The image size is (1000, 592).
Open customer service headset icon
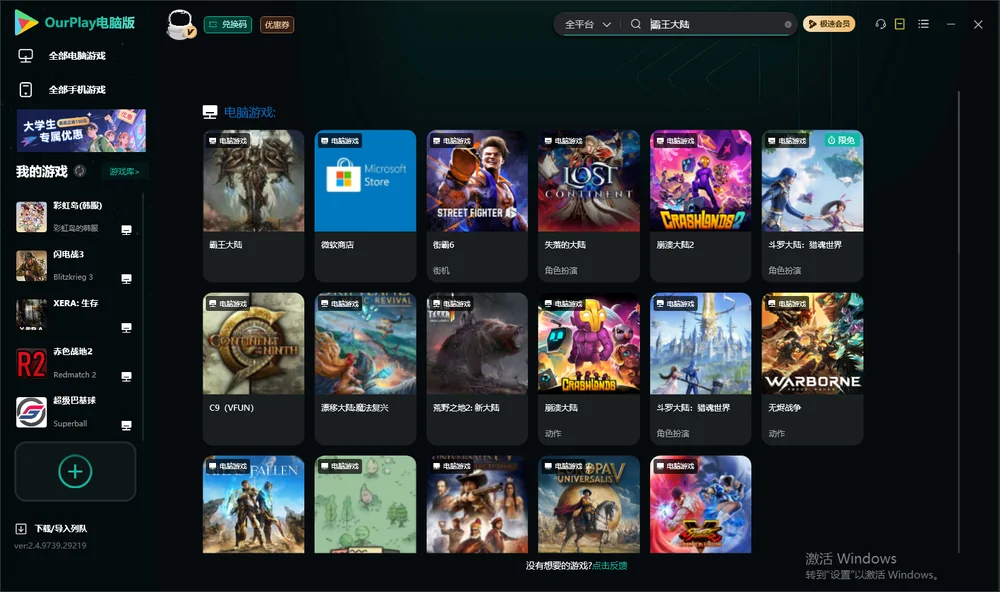pos(881,24)
